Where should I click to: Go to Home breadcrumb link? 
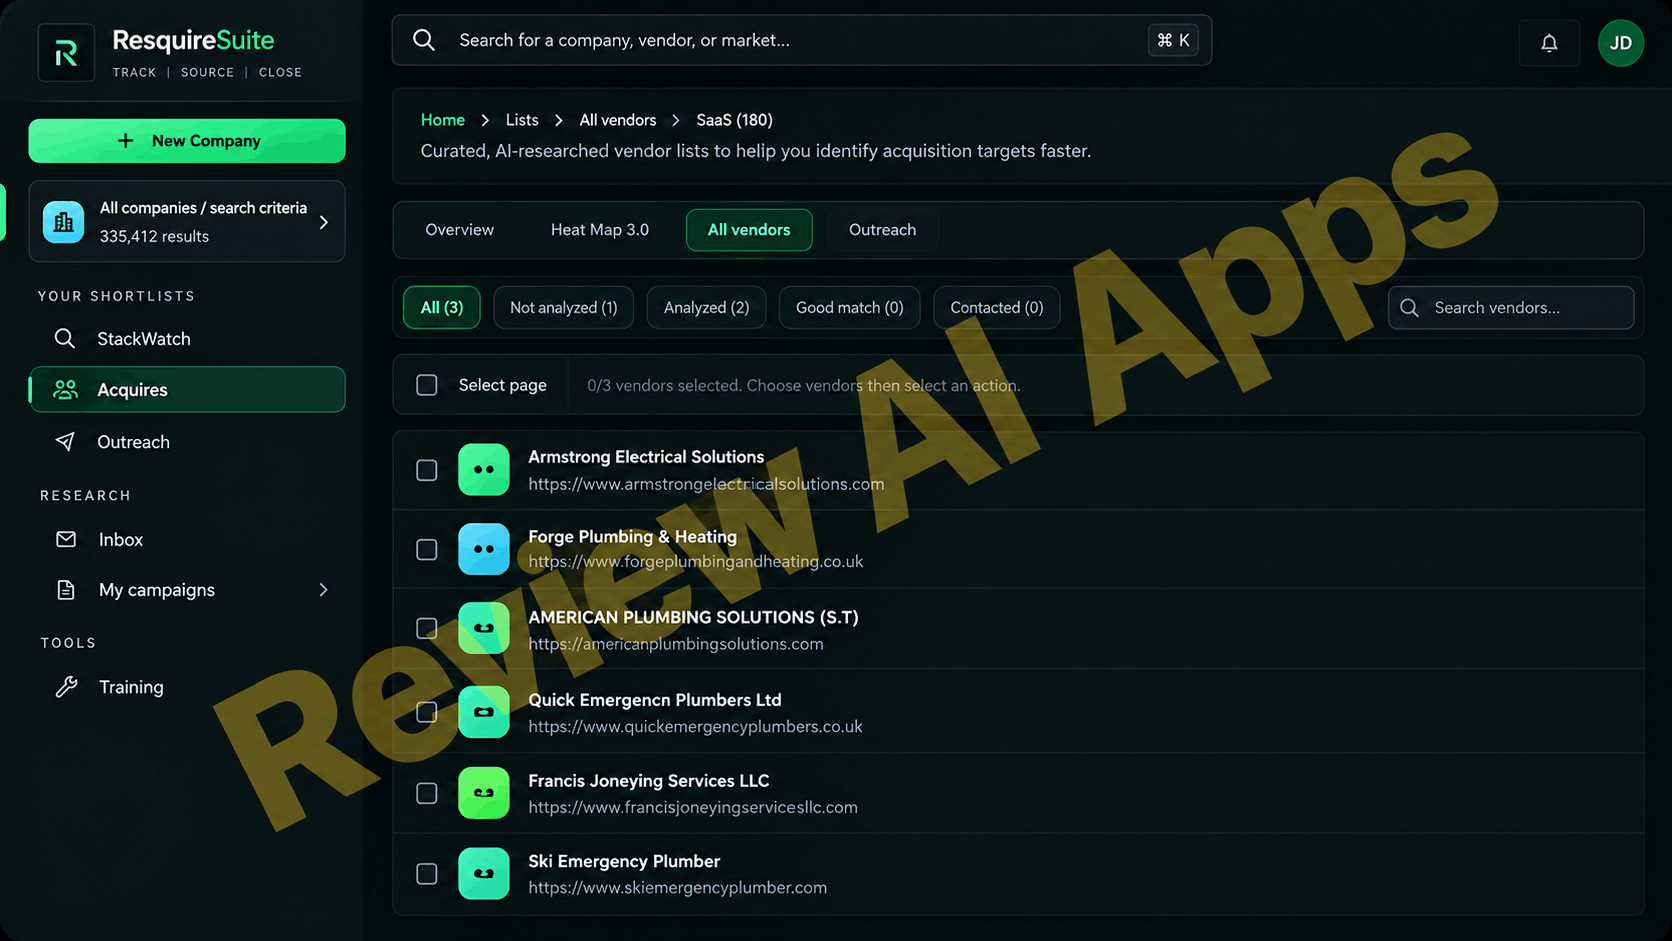(443, 120)
